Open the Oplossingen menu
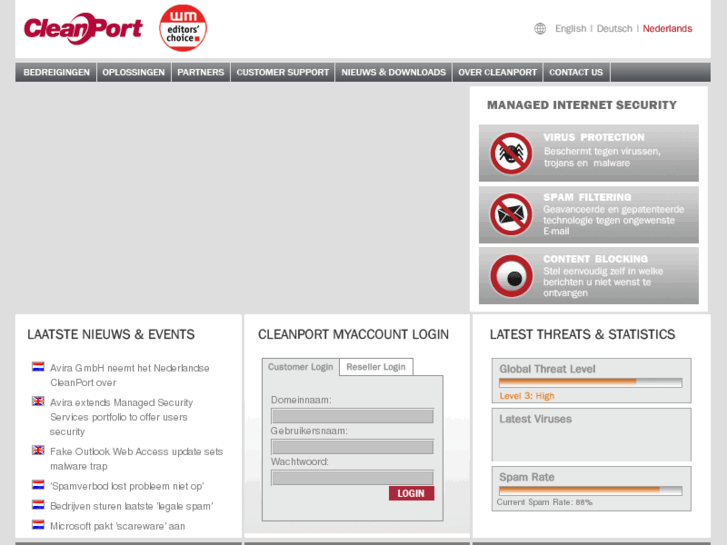Image resolution: width=727 pixels, height=545 pixels. [x=134, y=72]
